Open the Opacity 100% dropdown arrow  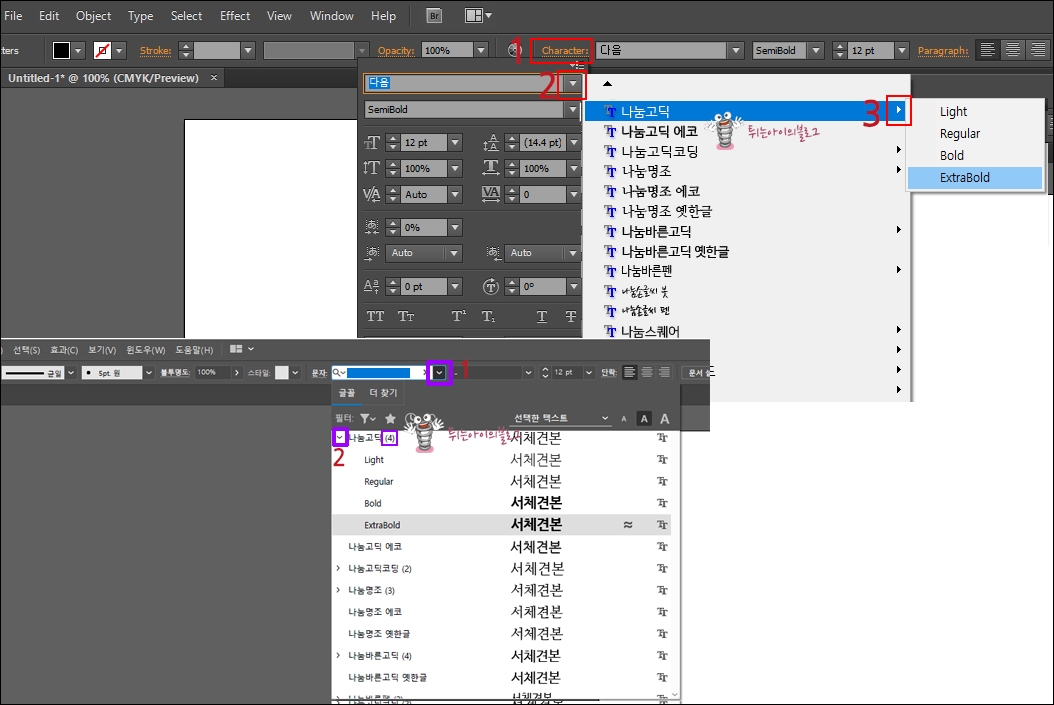click(x=481, y=50)
